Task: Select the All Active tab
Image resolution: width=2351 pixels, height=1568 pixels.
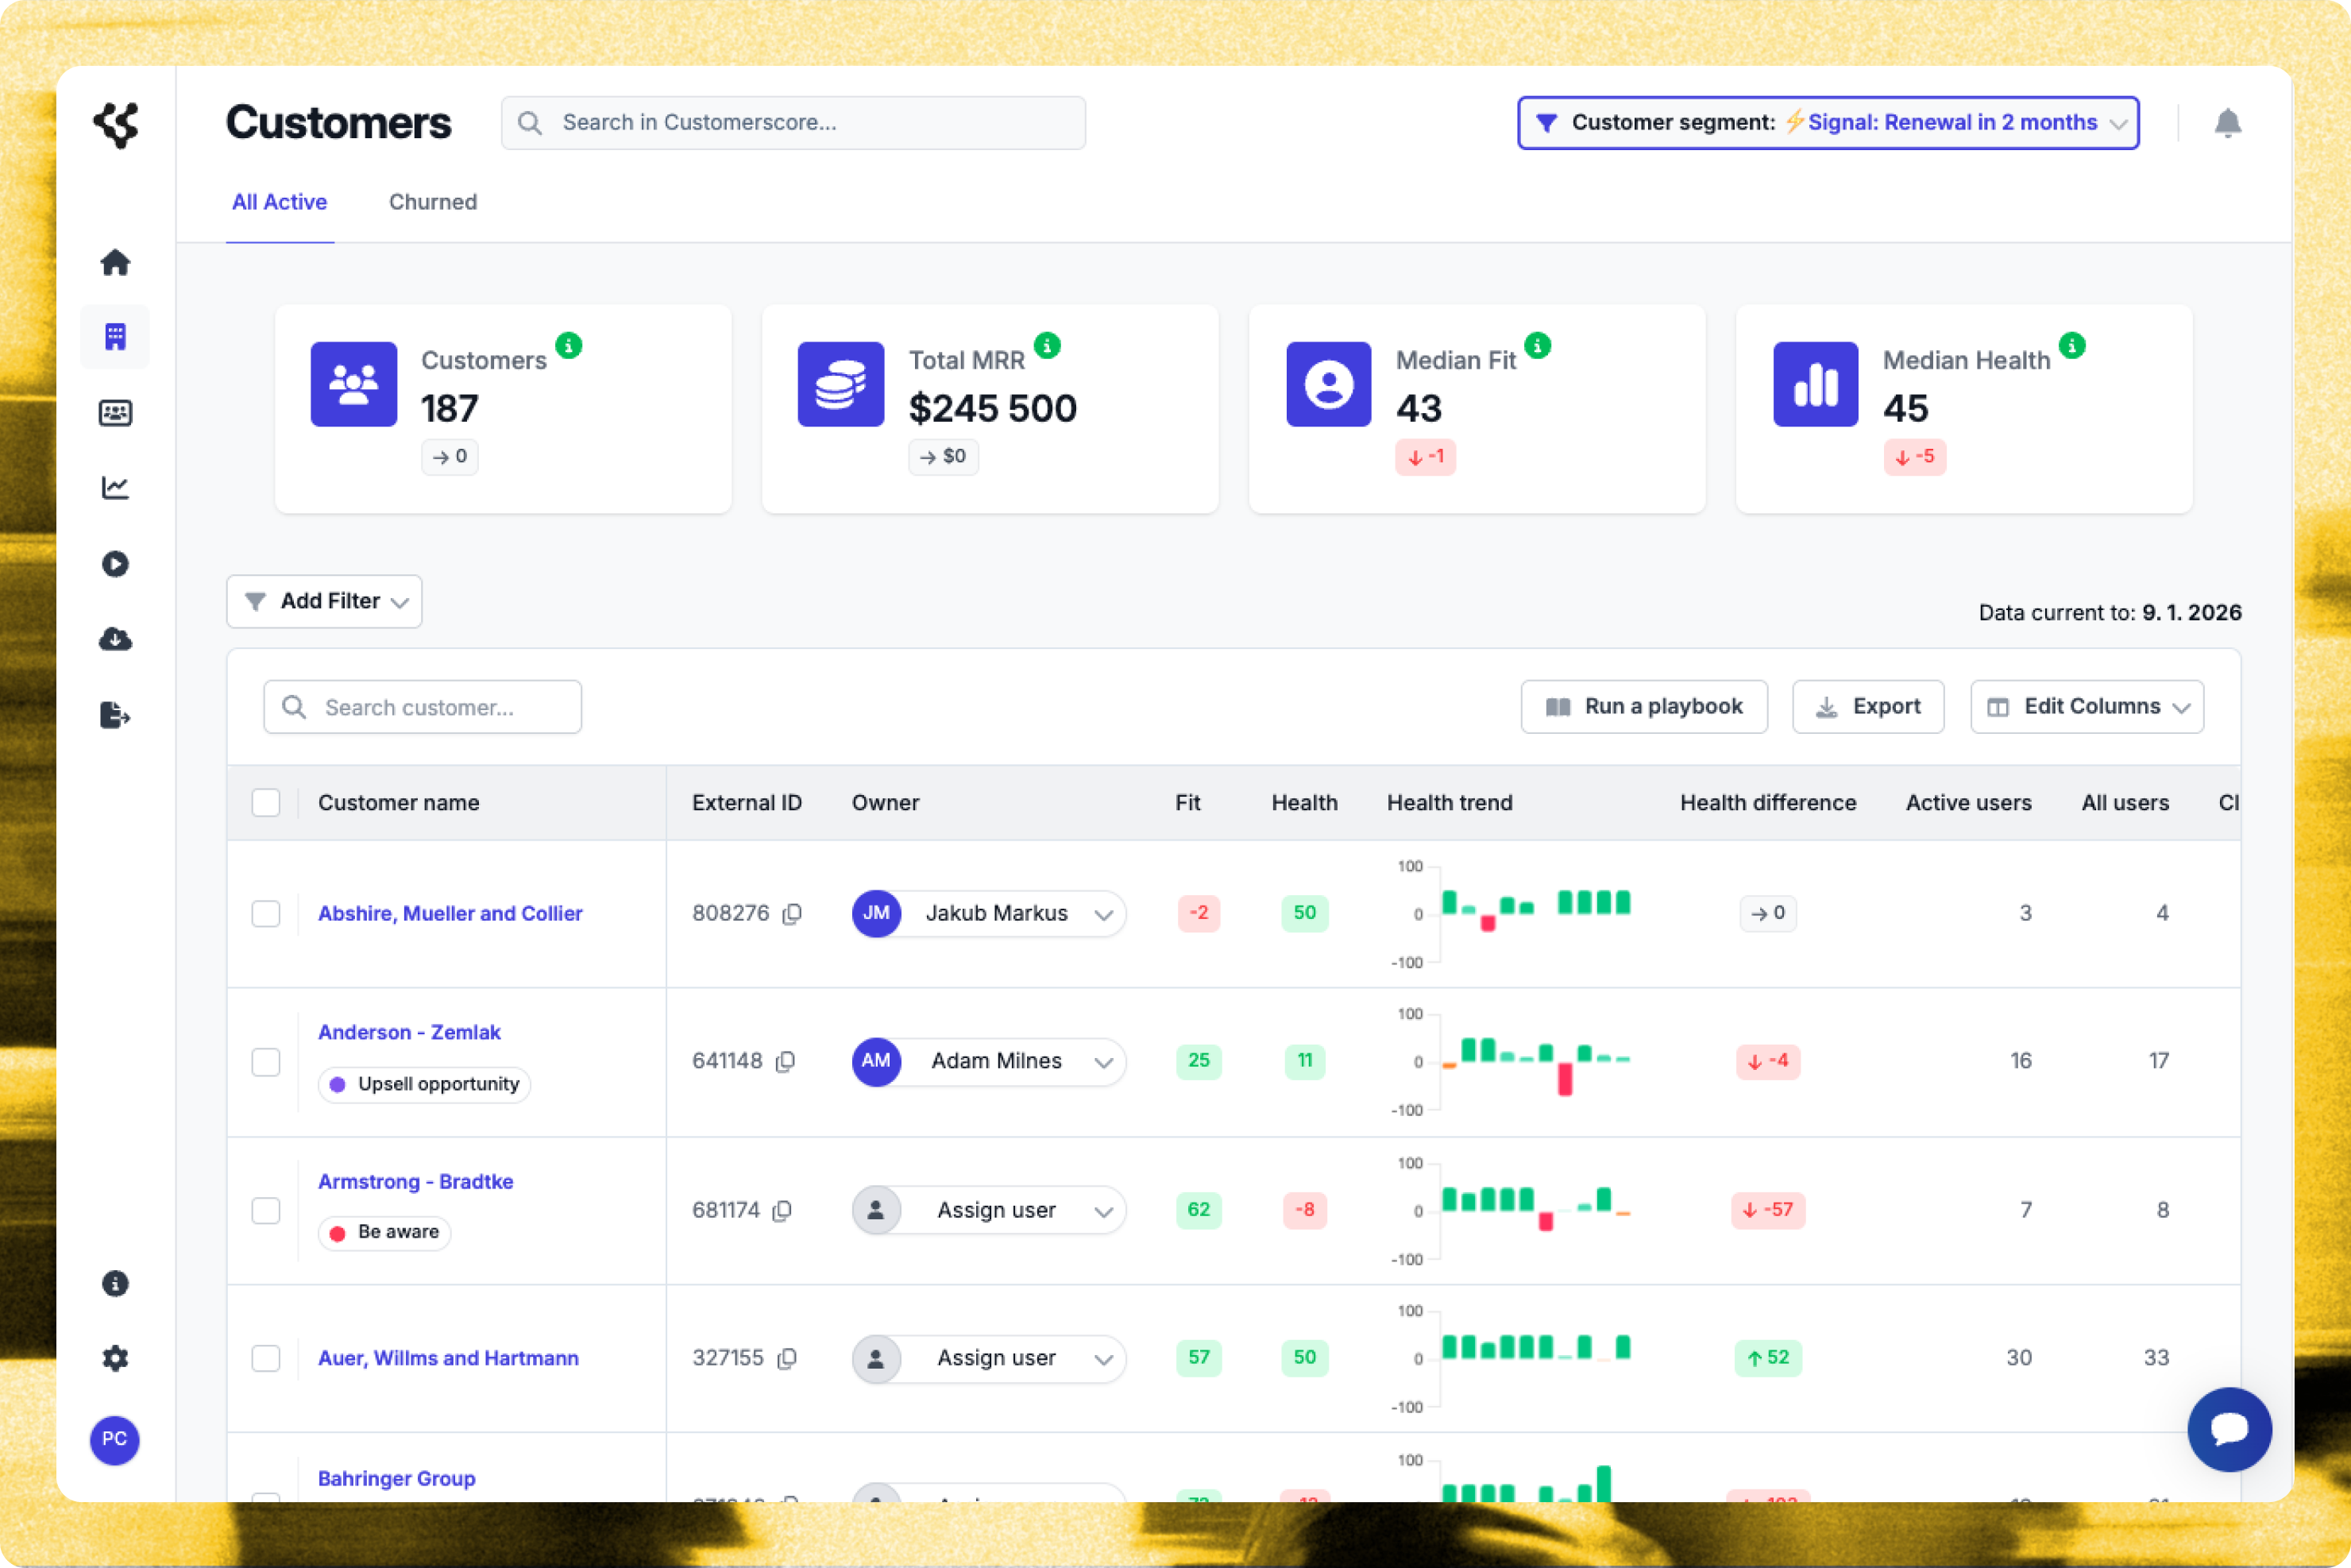Action: pos(279,202)
